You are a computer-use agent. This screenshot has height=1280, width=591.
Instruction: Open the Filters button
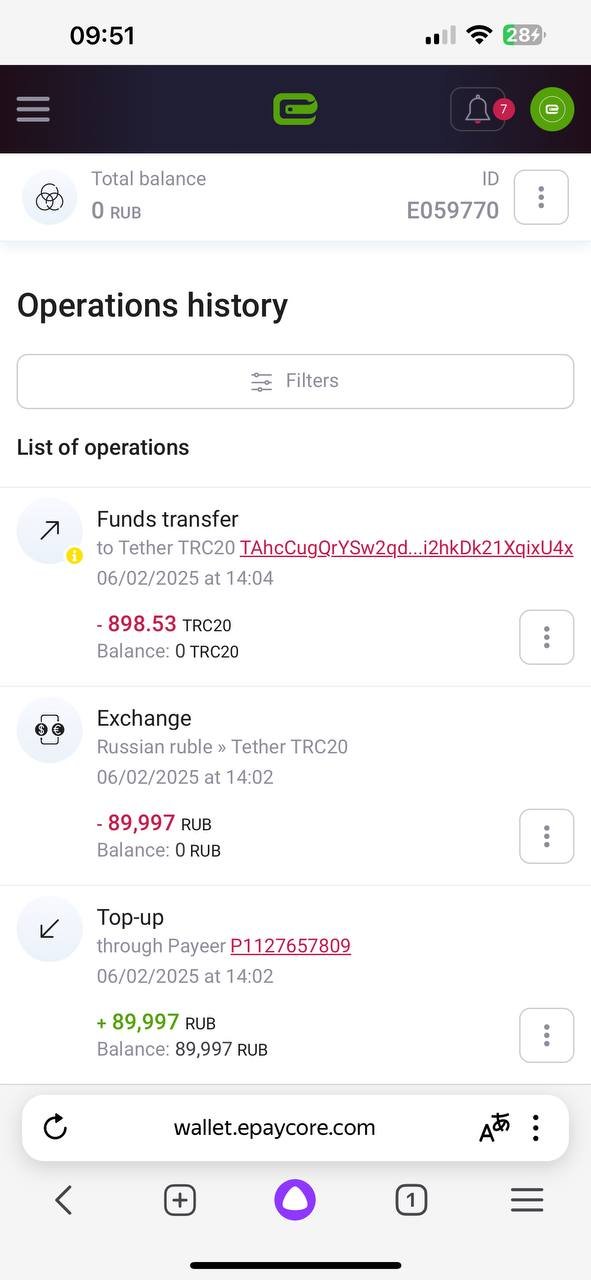point(295,381)
